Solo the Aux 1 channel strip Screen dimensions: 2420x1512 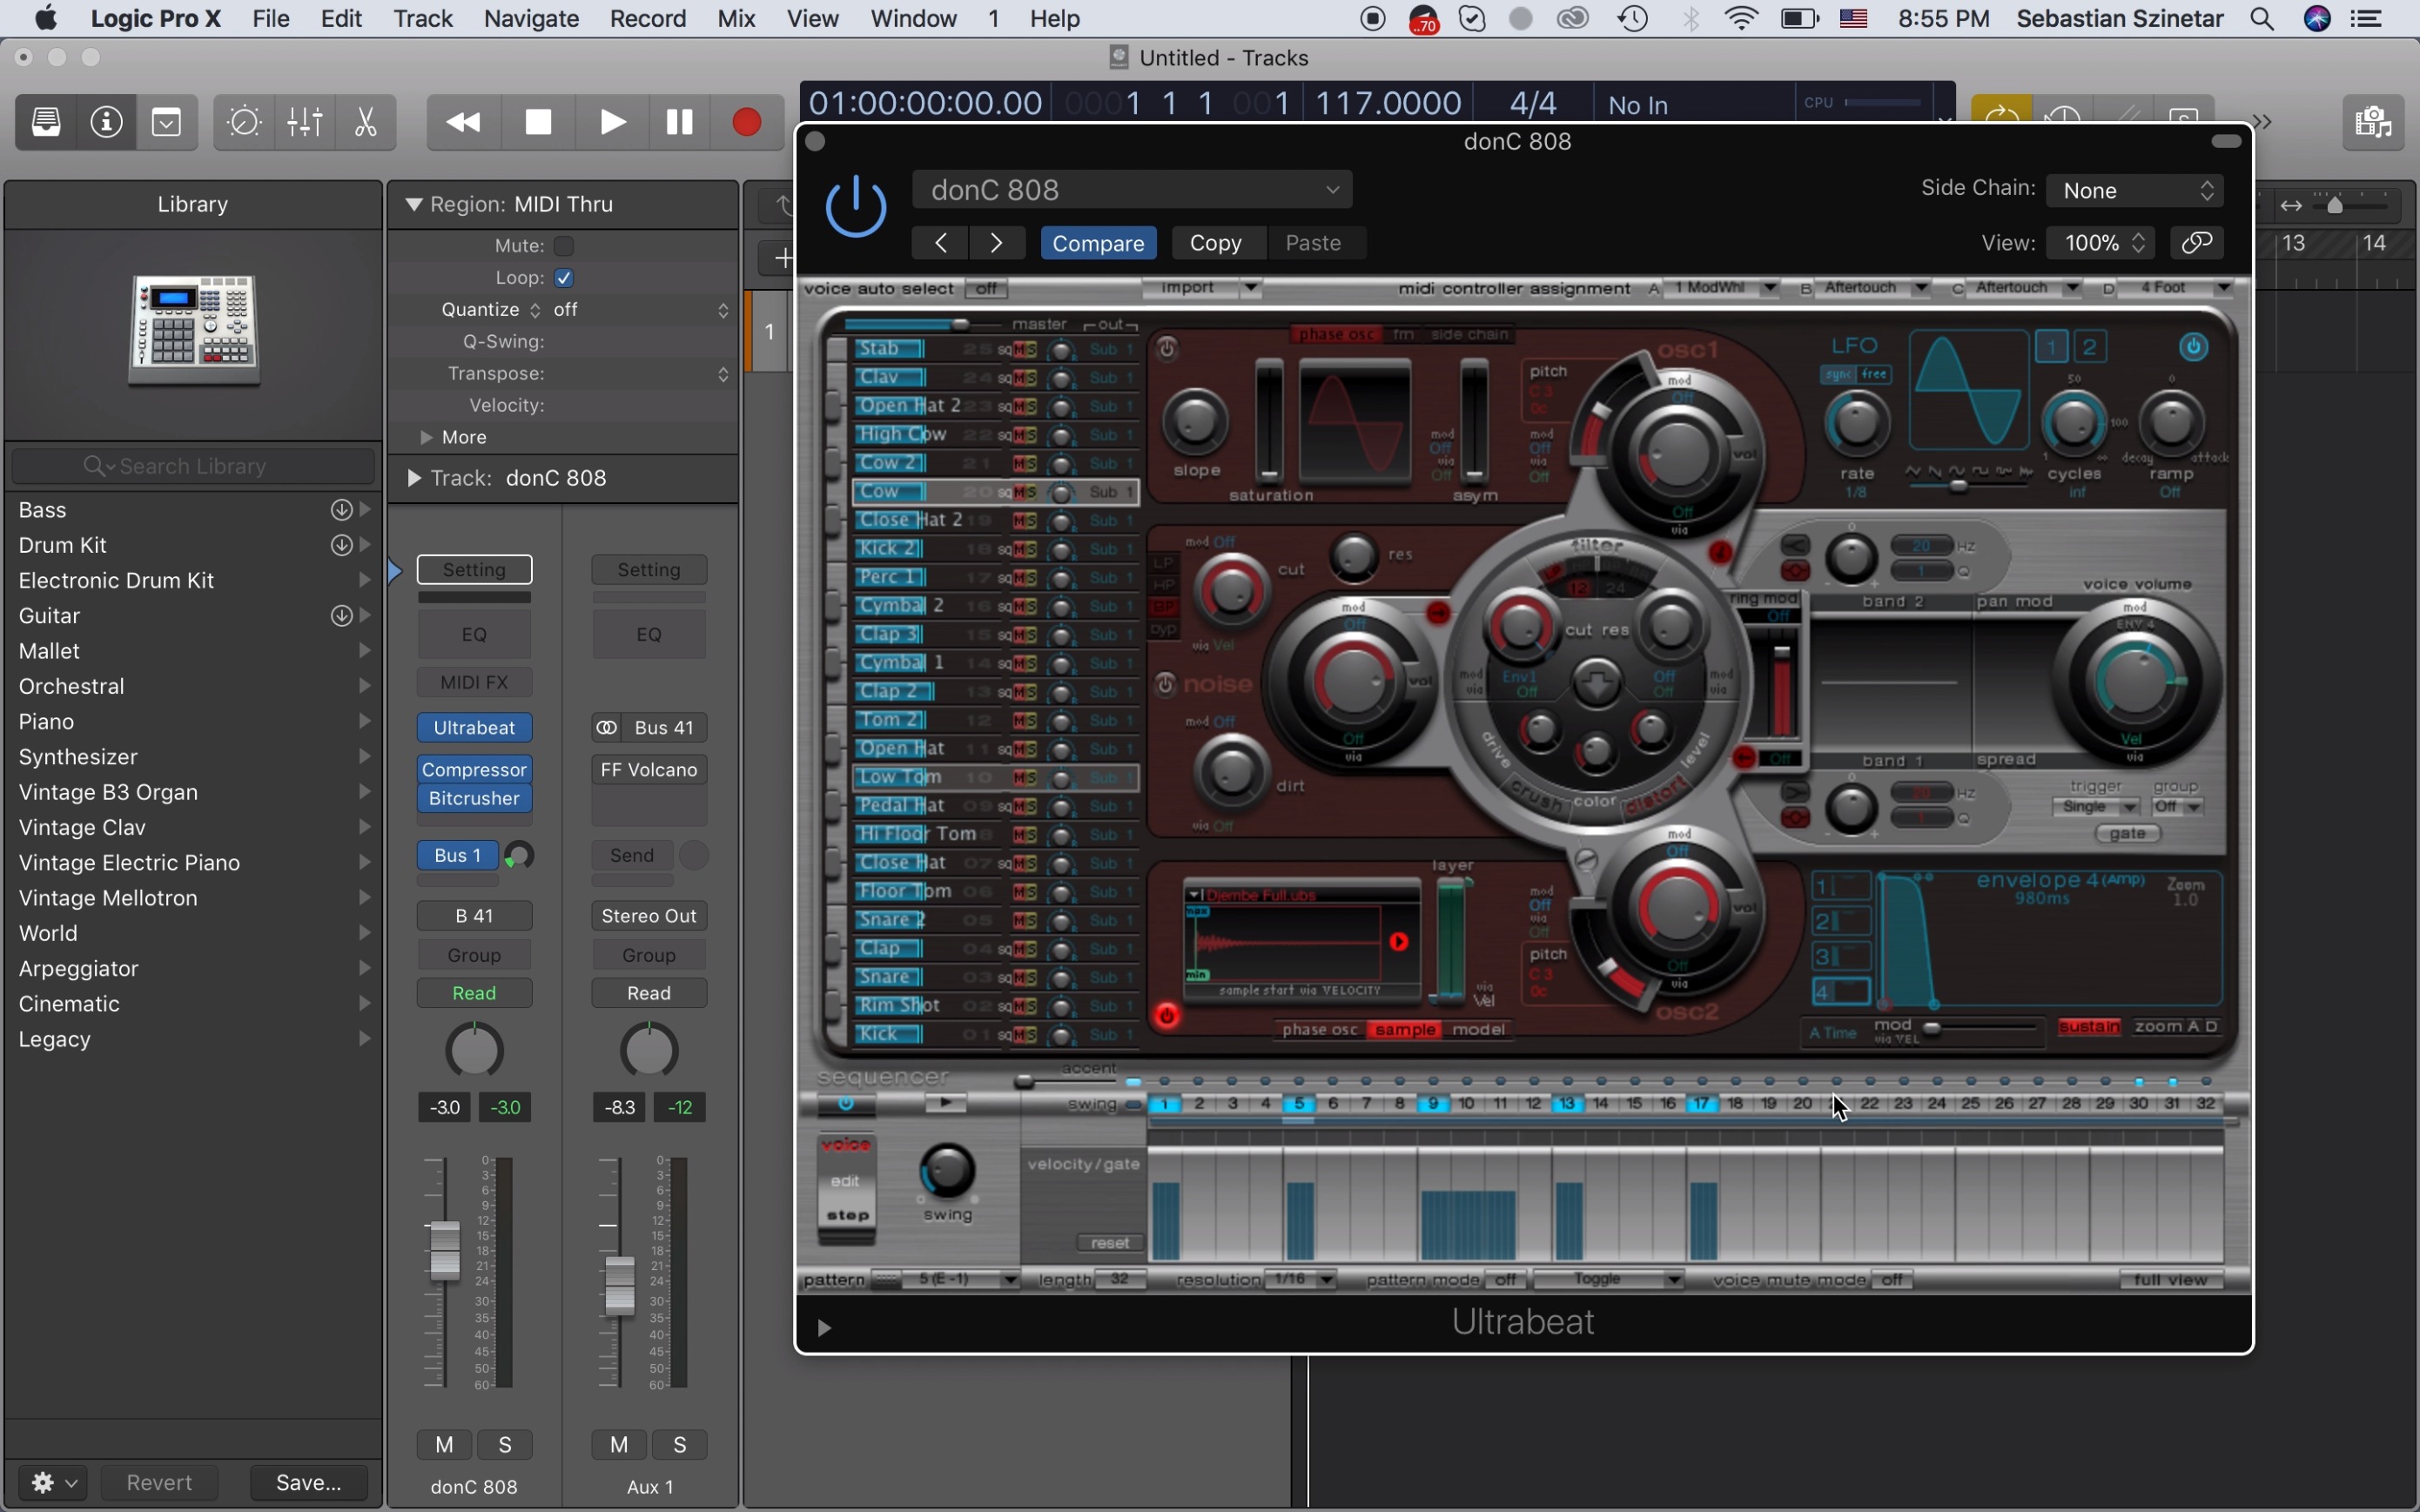(681, 1445)
